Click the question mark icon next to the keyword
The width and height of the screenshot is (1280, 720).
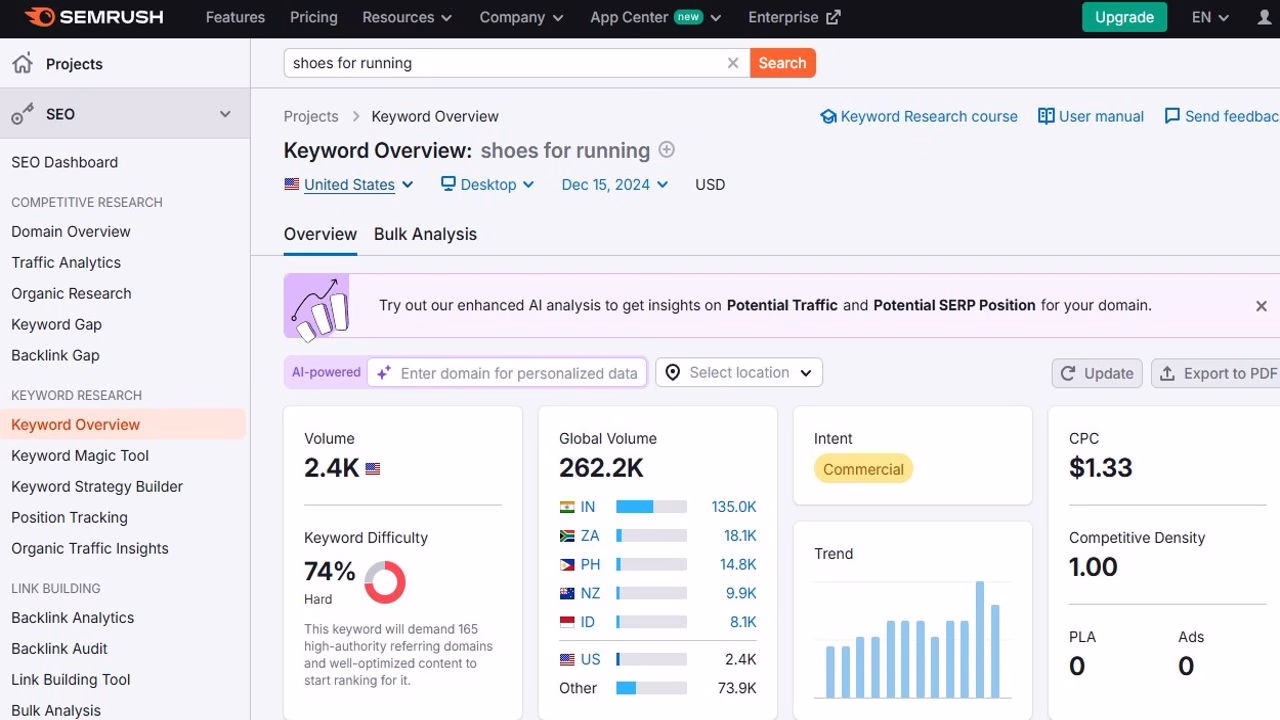pyautogui.click(x=666, y=150)
